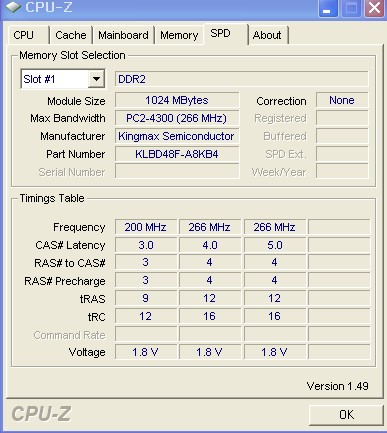
Task: Open the Cache tab
Action: (71, 35)
